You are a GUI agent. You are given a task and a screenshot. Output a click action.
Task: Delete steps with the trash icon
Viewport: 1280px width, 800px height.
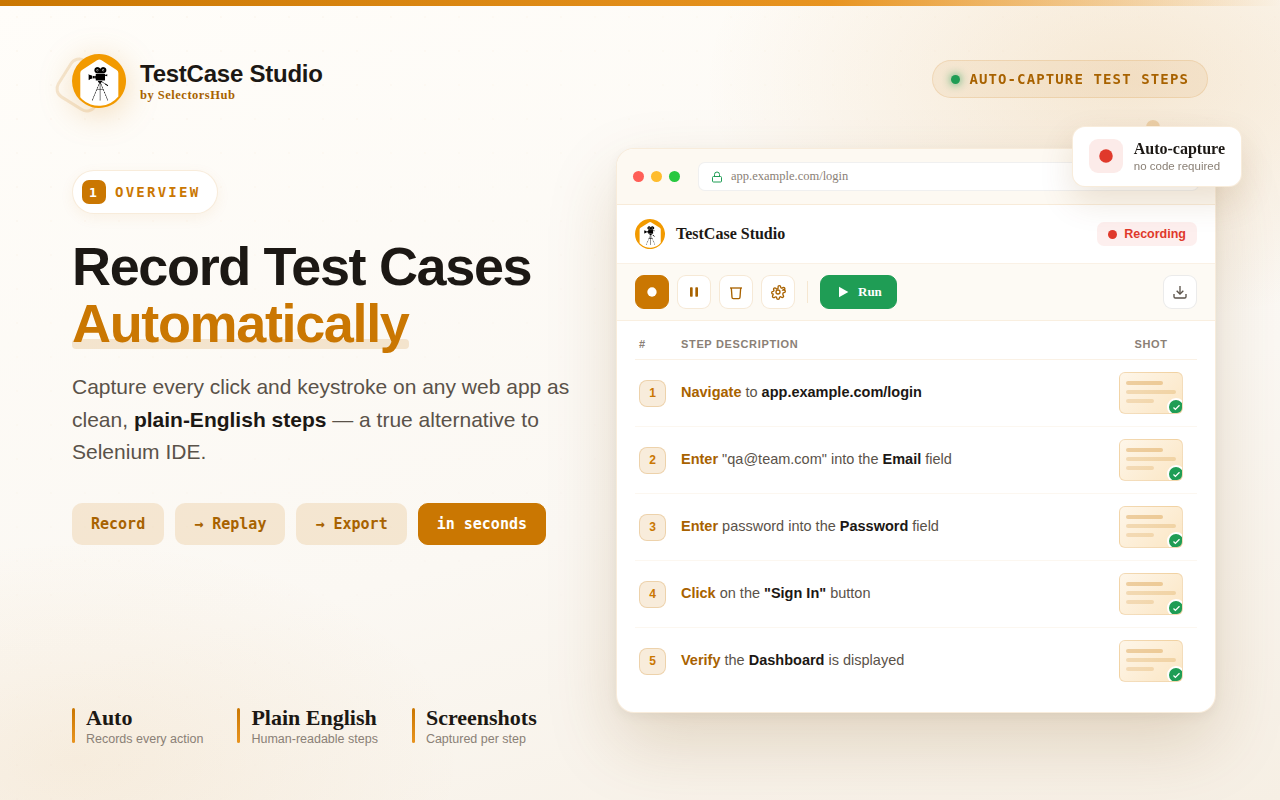(736, 292)
